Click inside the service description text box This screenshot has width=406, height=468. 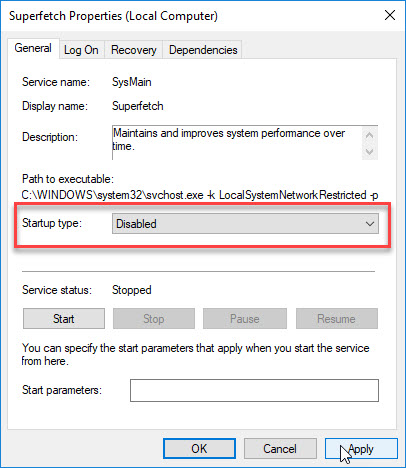coord(237,143)
